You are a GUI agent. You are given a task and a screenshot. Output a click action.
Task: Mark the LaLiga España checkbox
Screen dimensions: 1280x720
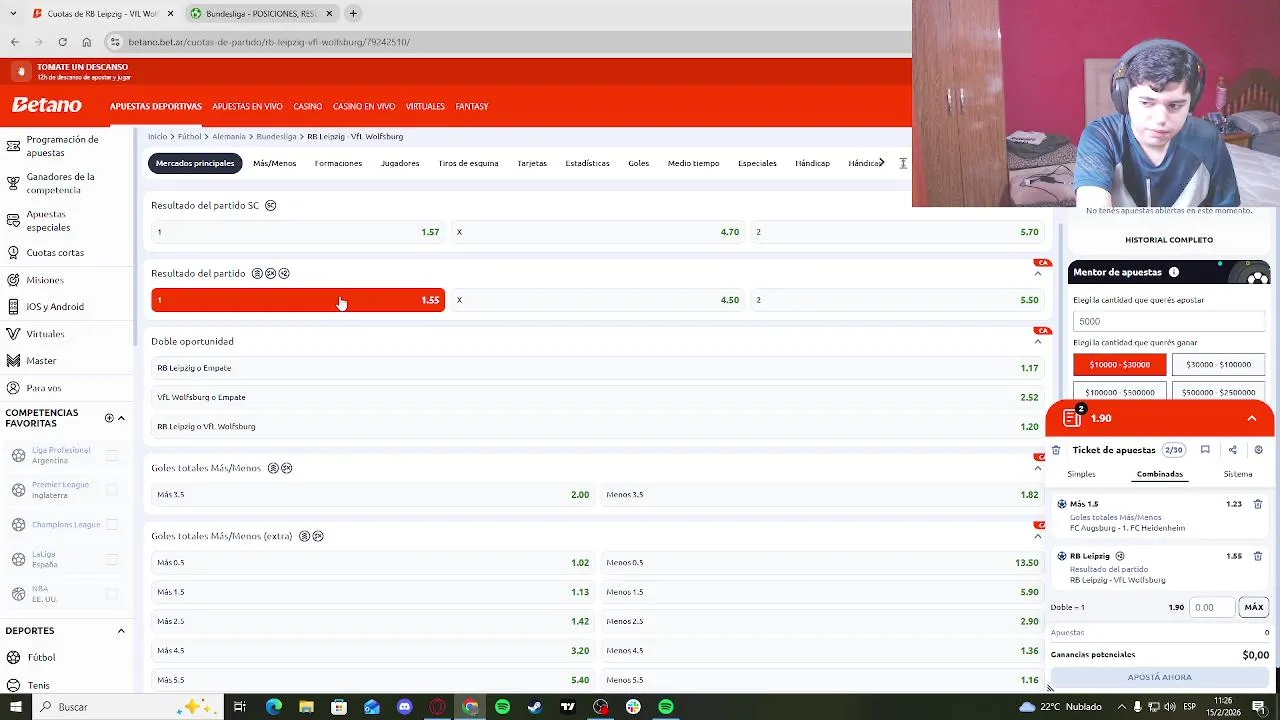(x=112, y=559)
